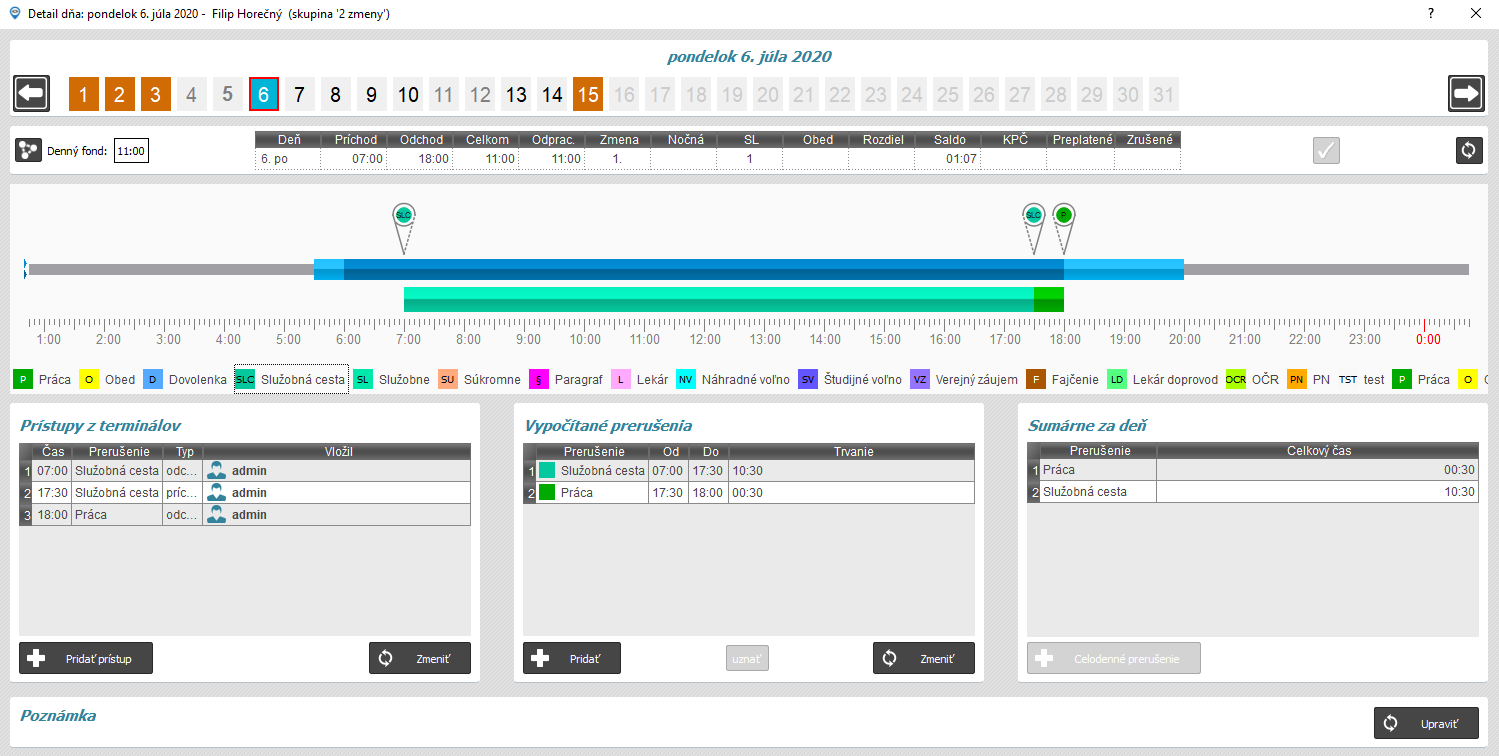Image resolution: width=1499 pixels, height=756 pixels.
Task: Choose the PN legend item
Action: (x=1308, y=380)
